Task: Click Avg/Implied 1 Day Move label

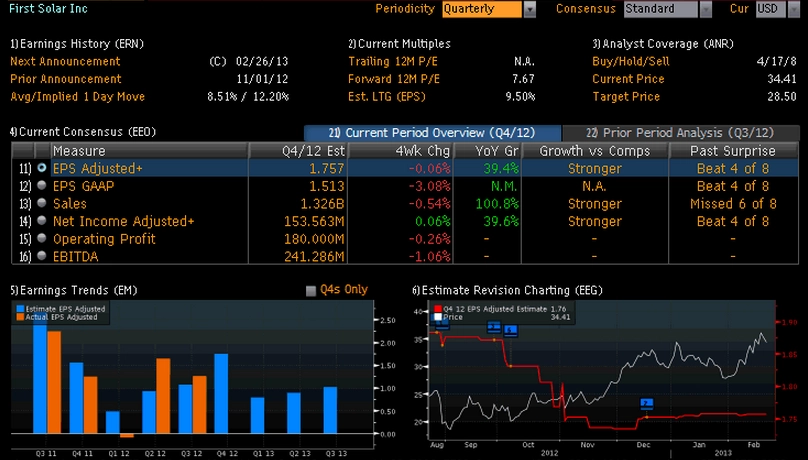Action: tap(77, 96)
